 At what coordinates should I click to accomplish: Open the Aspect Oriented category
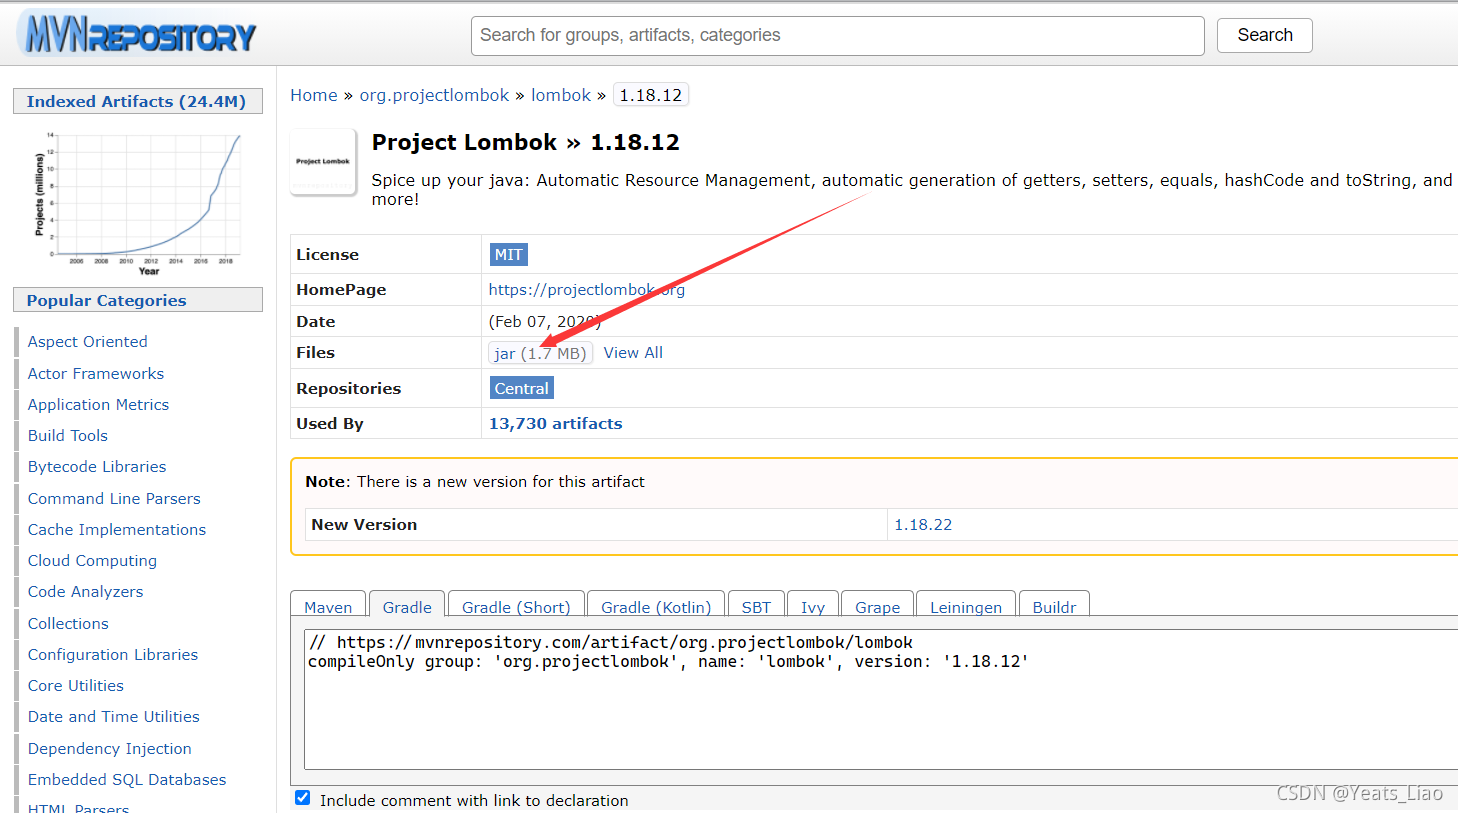click(x=88, y=342)
